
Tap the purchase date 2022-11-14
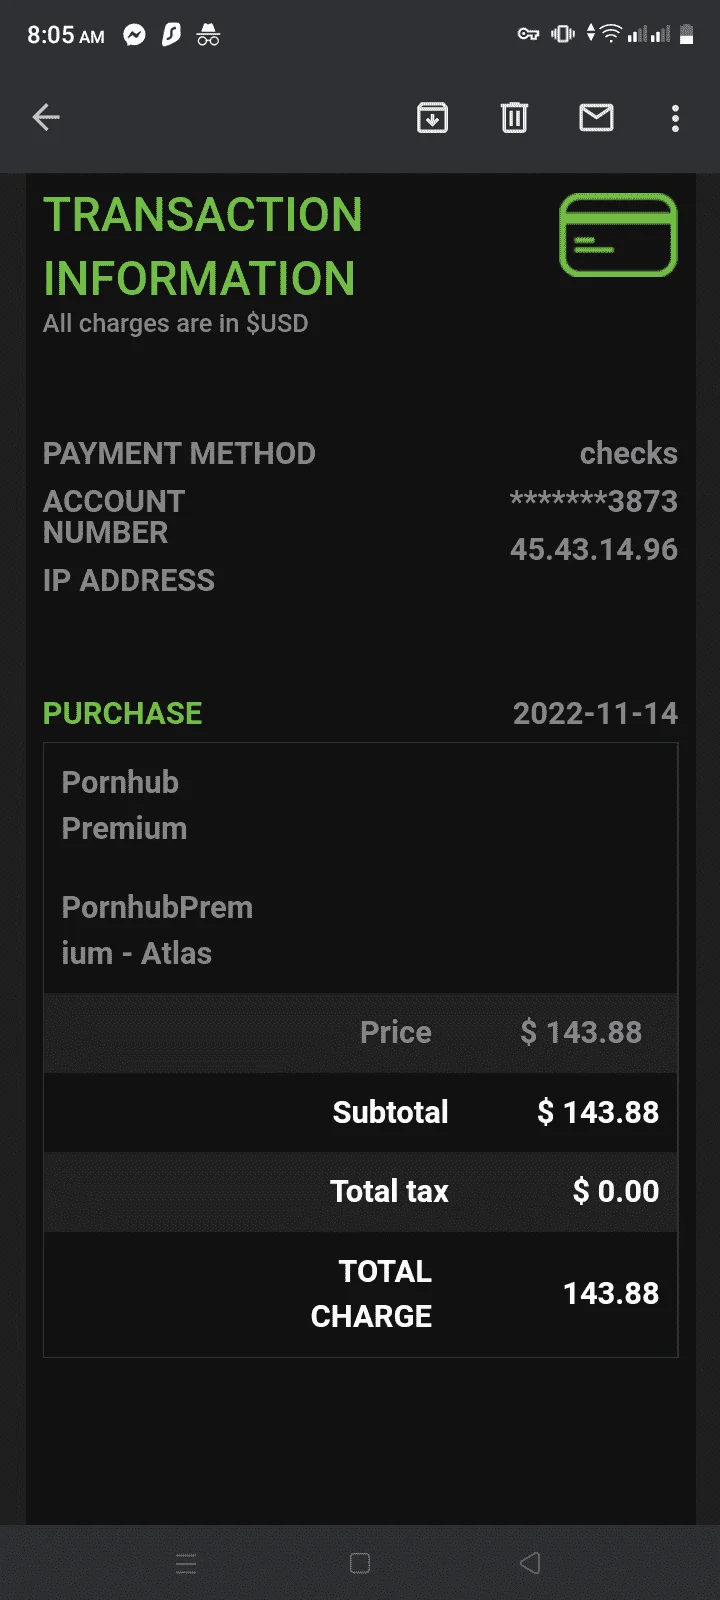click(x=596, y=713)
